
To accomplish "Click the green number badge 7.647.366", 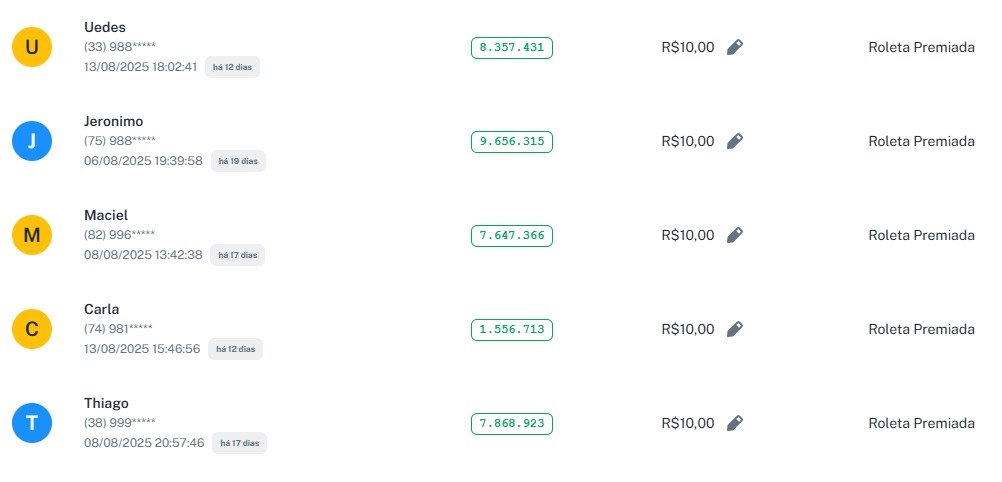I will point(512,235).
